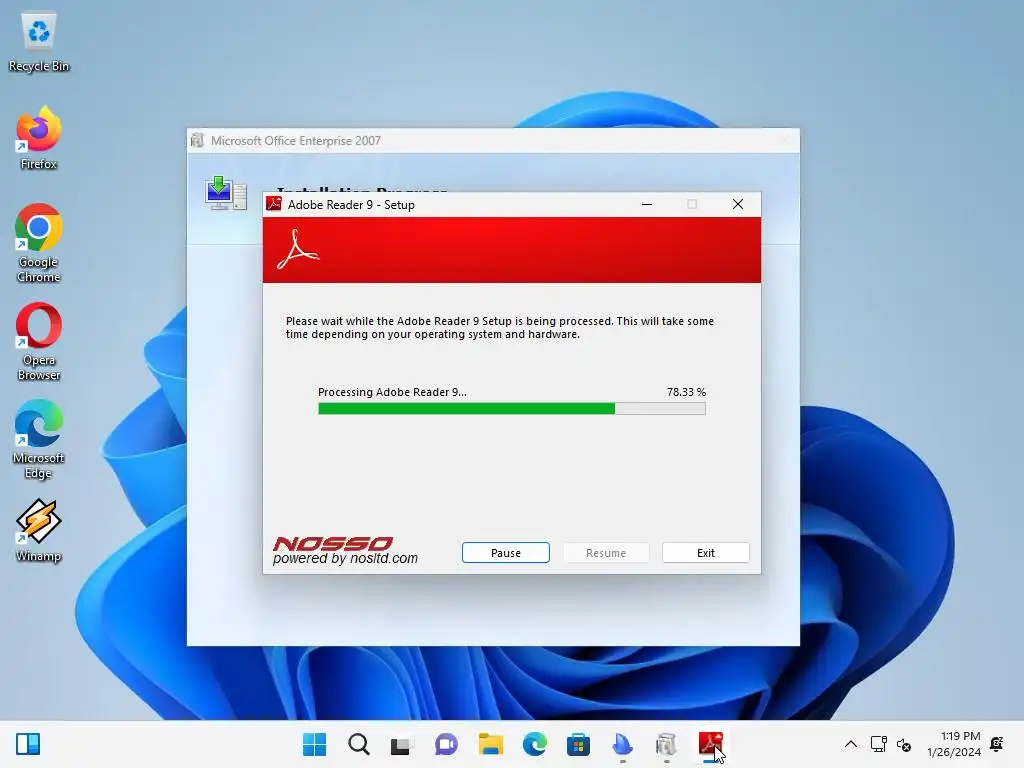This screenshot has width=1024, height=768.
Task: Click the blue sail-shaped taskbar app icon
Action: point(622,744)
